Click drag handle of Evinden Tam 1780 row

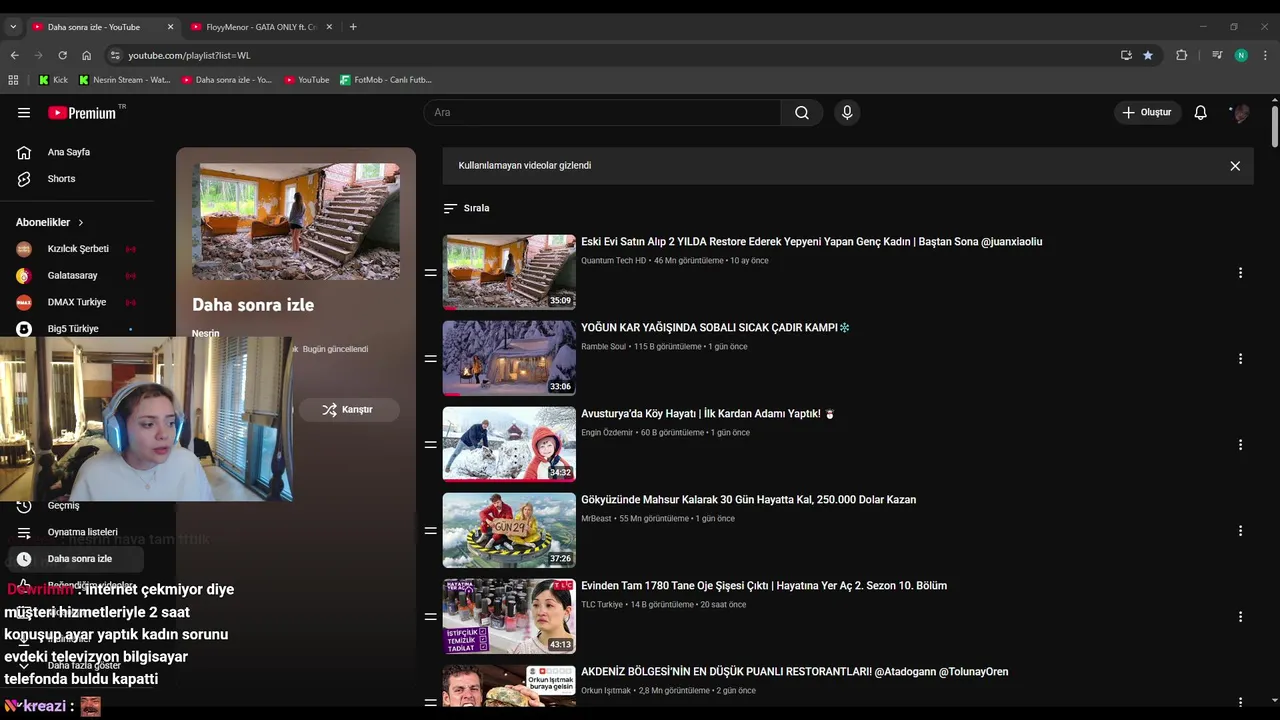tap(431, 617)
